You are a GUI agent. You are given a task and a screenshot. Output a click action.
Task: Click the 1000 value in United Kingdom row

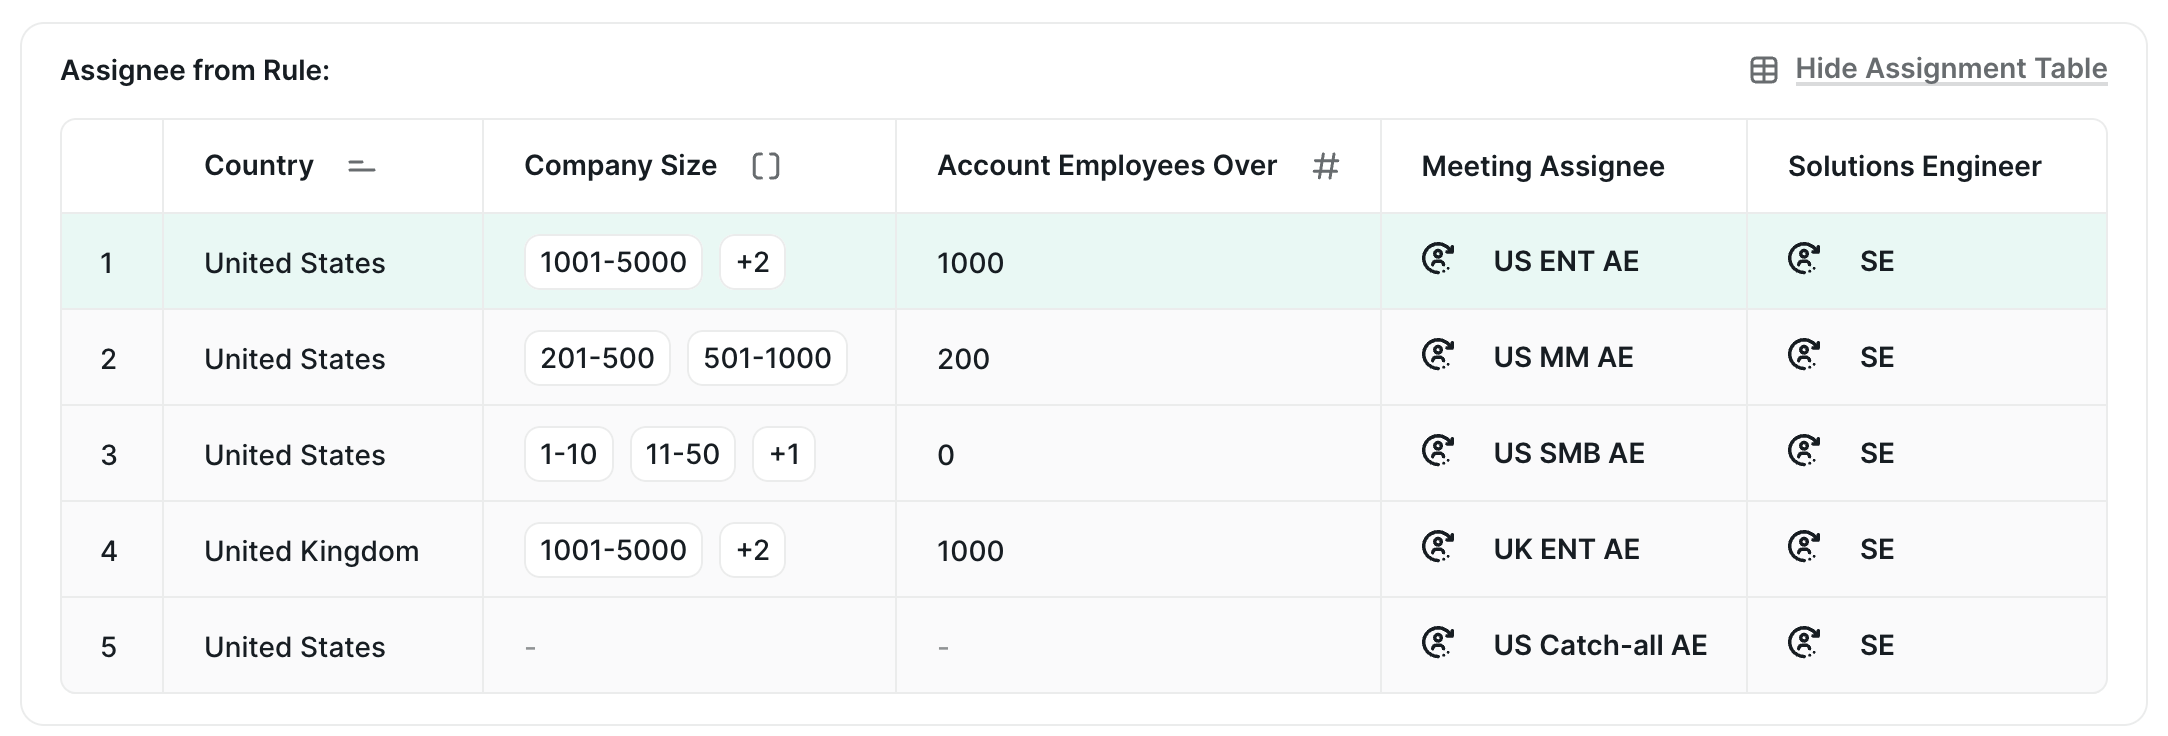pos(970,551)
